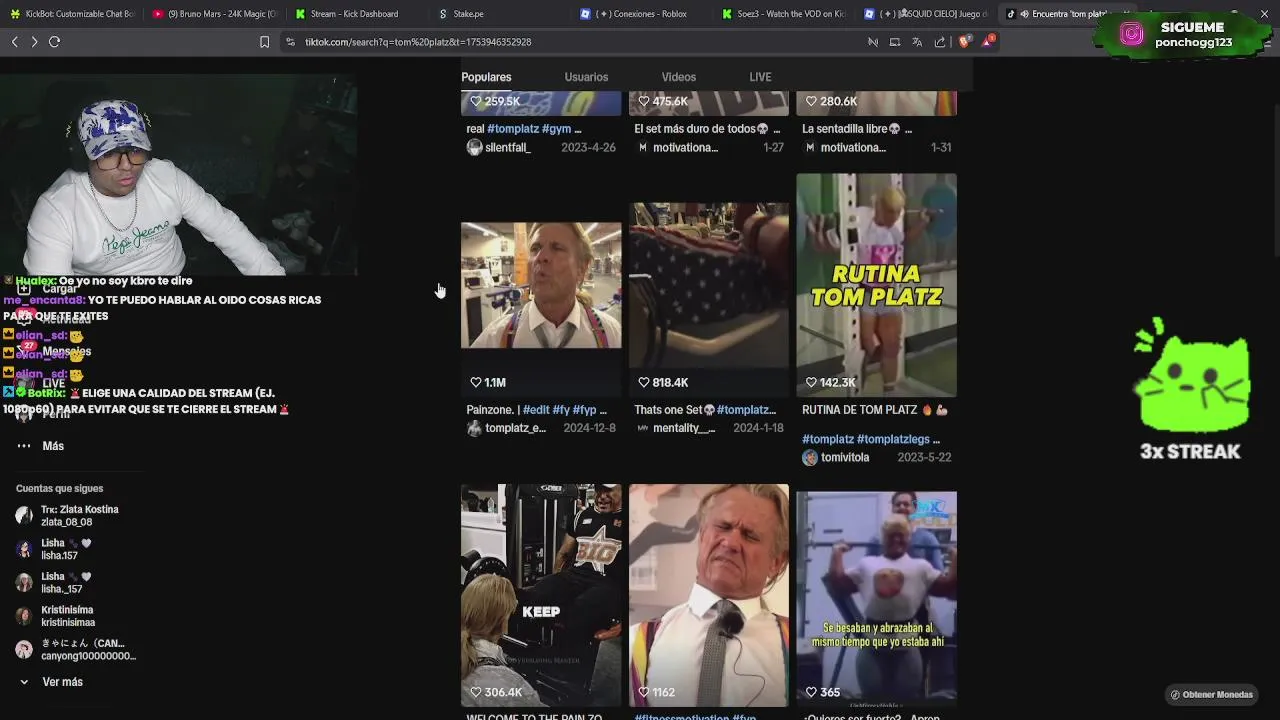Click the share icon in the address bar
The width and height of the screenshot is (1280, 720).
pos(940,42)
